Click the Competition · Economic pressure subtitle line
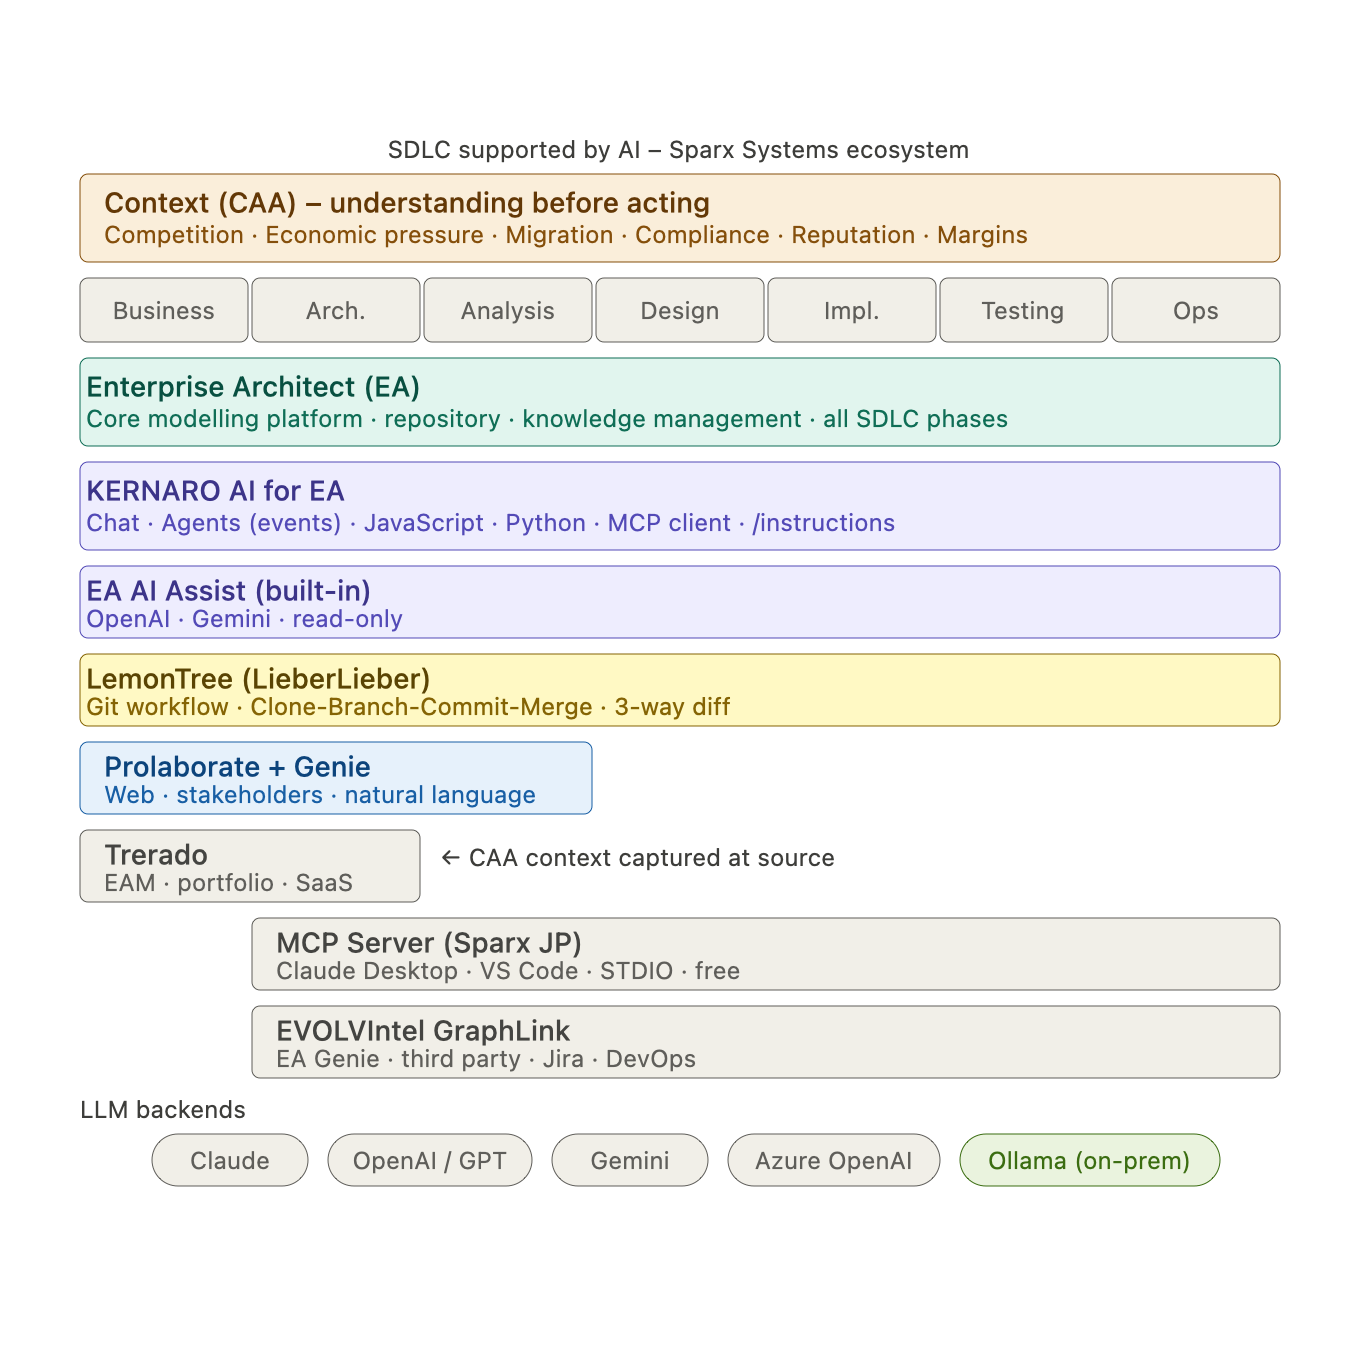Viewport: 1360px width, 1360px height. click(x=566, y=235)
